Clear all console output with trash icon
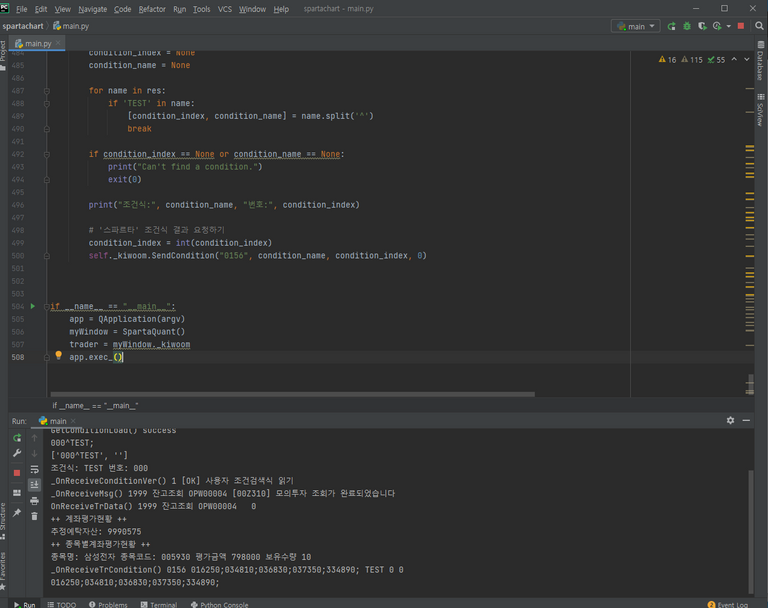768x608 pixels. [34, 516]
